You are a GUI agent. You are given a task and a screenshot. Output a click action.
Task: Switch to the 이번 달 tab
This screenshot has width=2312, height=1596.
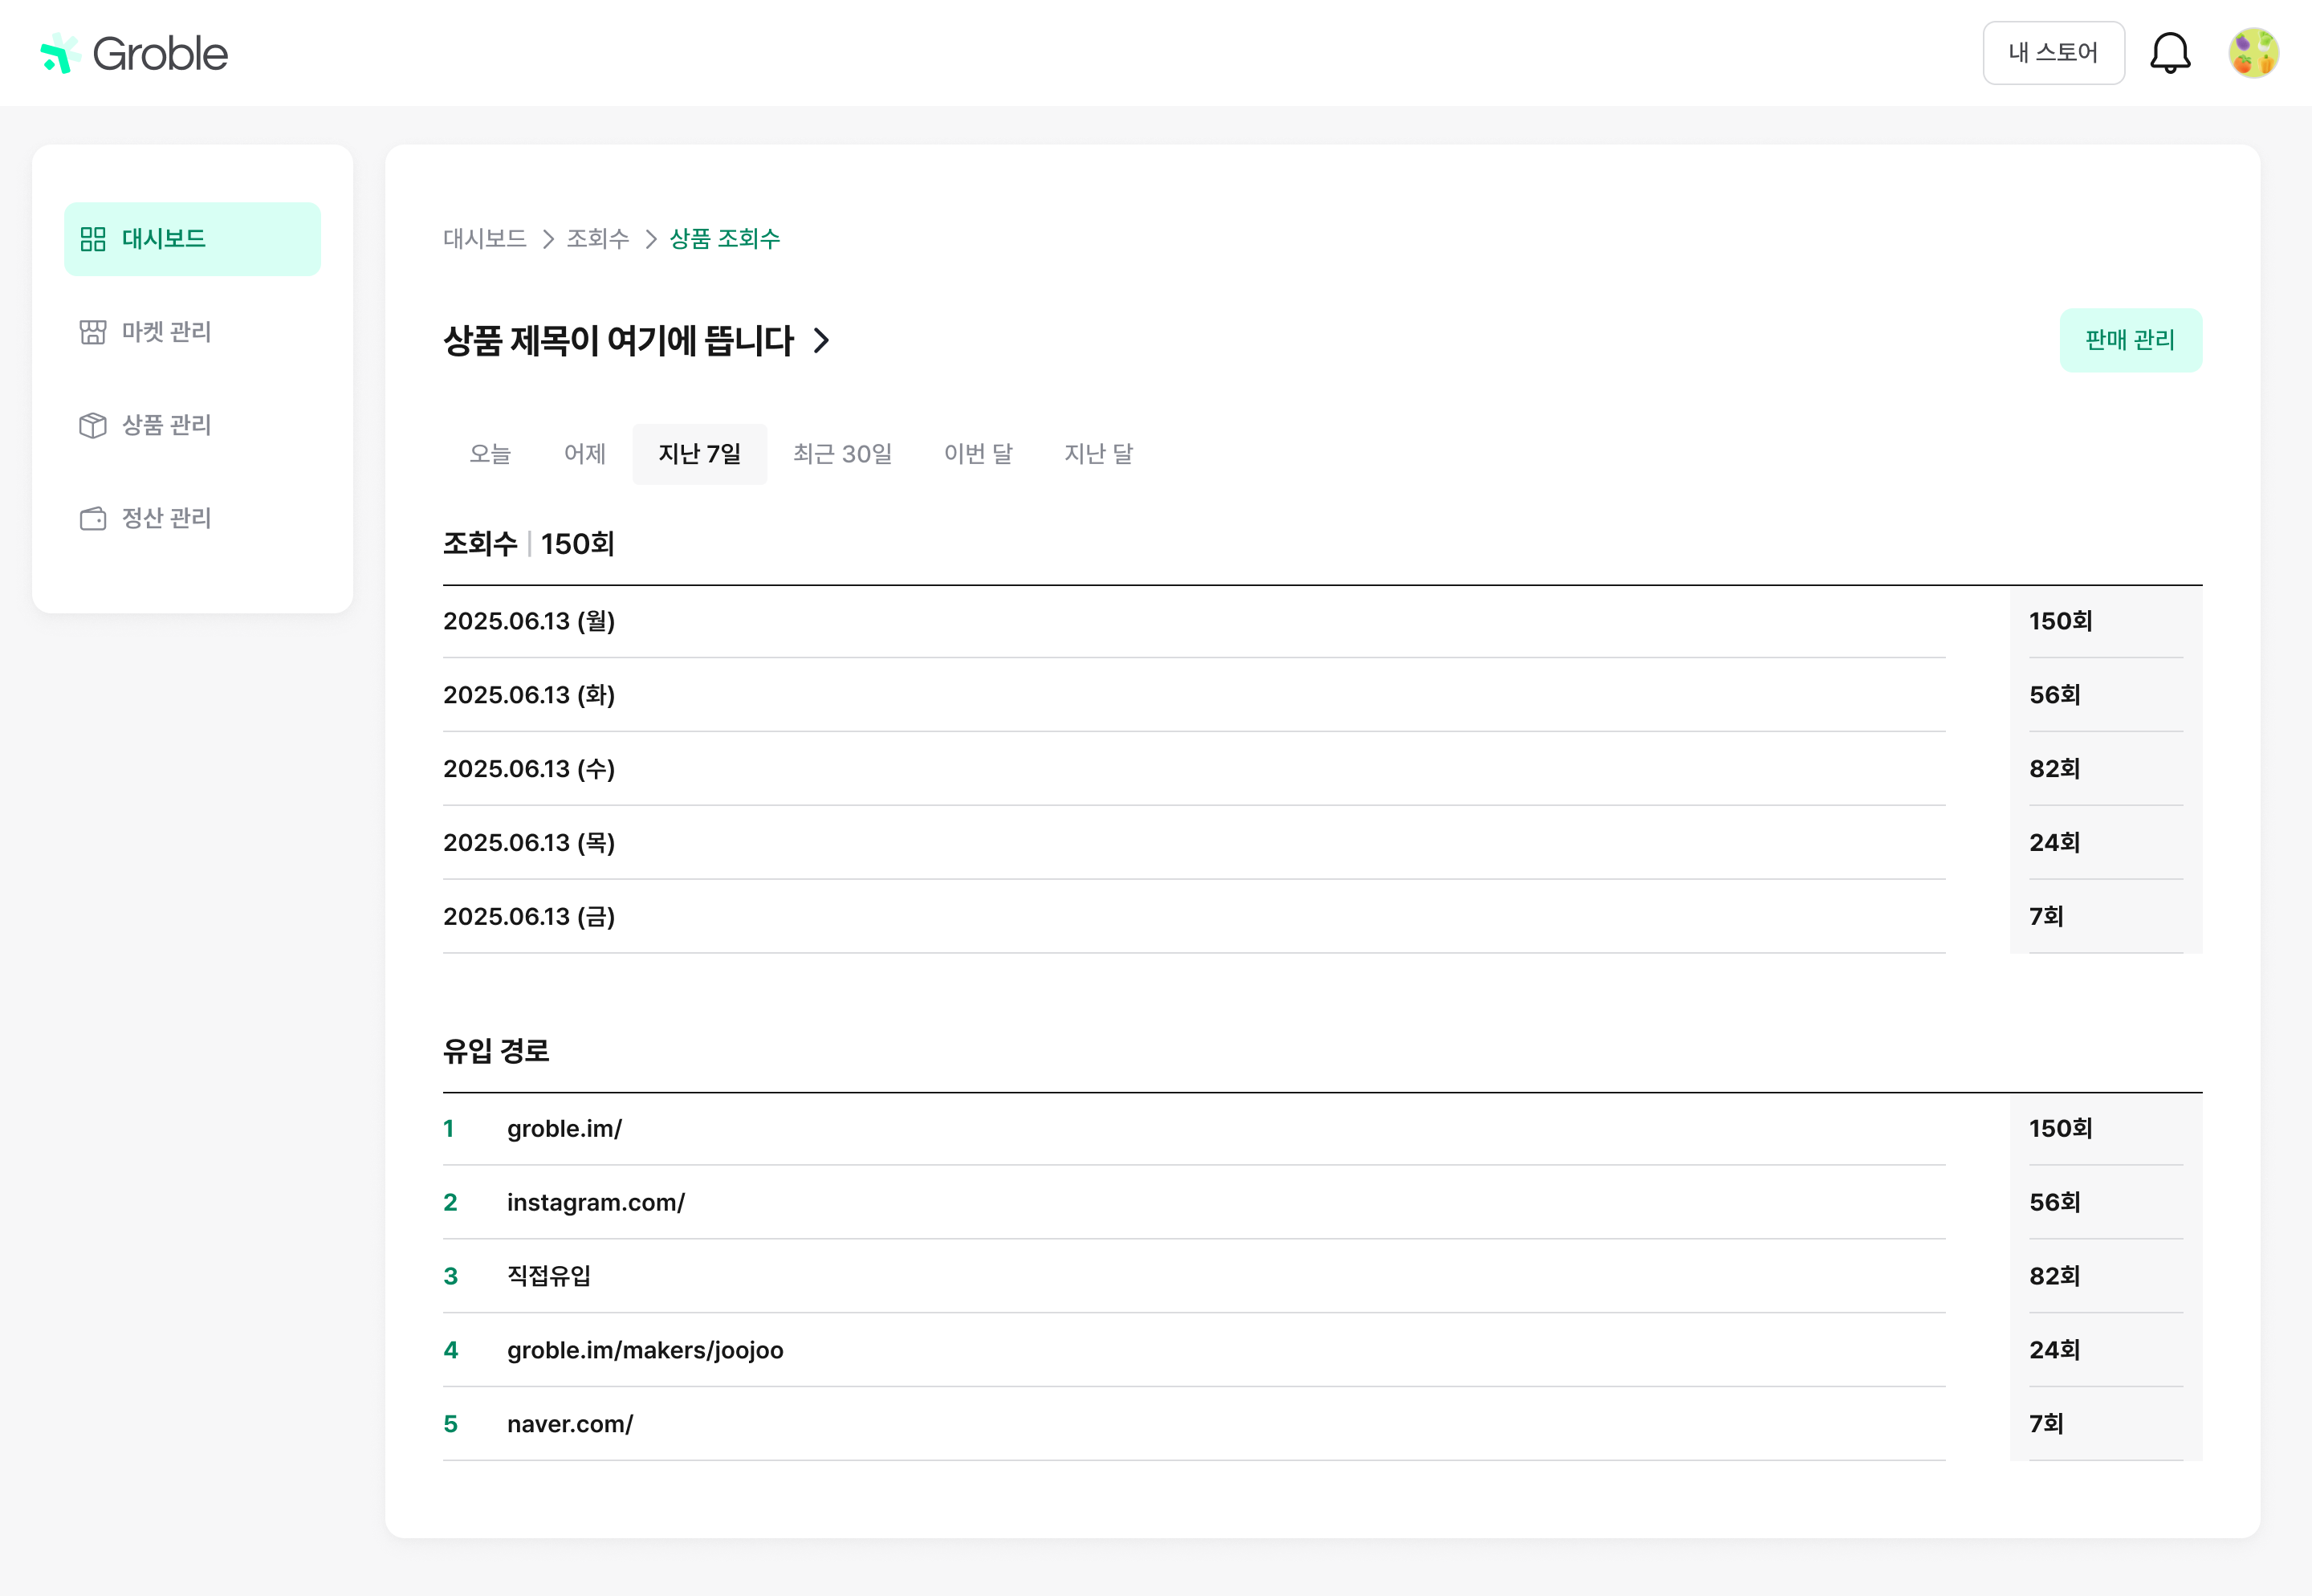[x=978, y=454]
